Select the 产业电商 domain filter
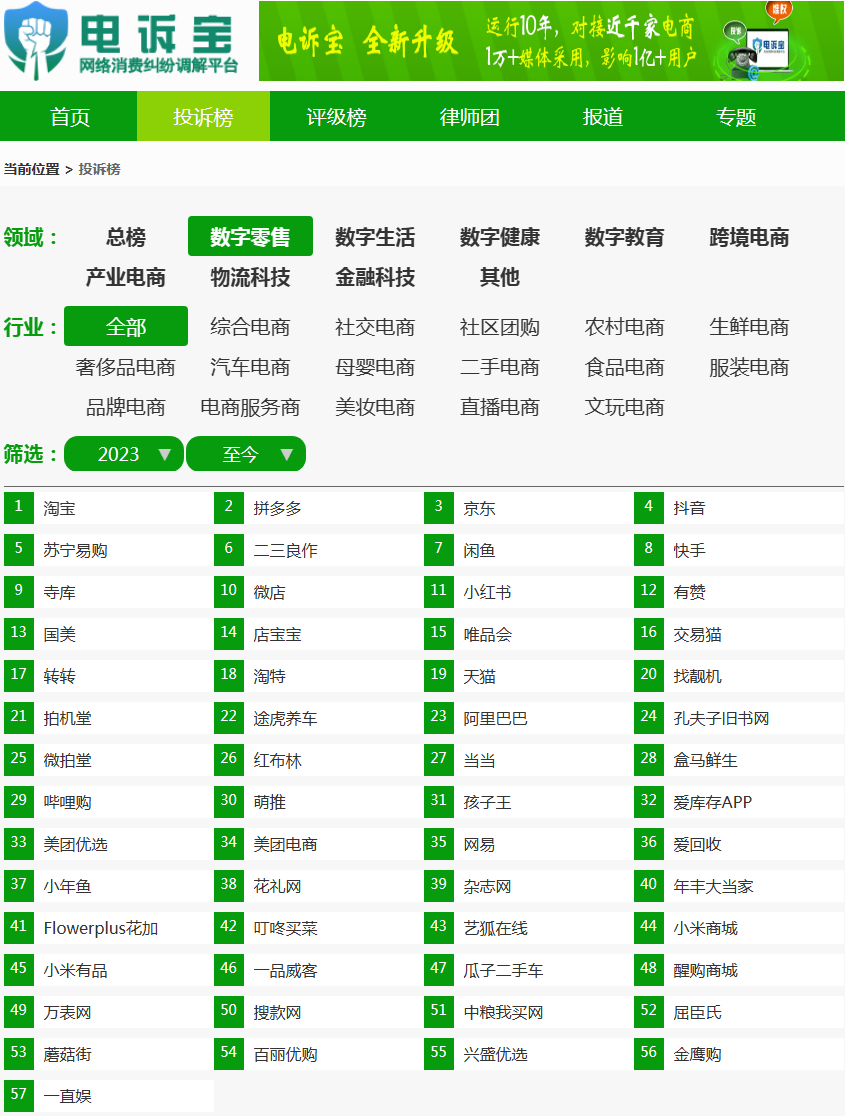 (125, 277)
